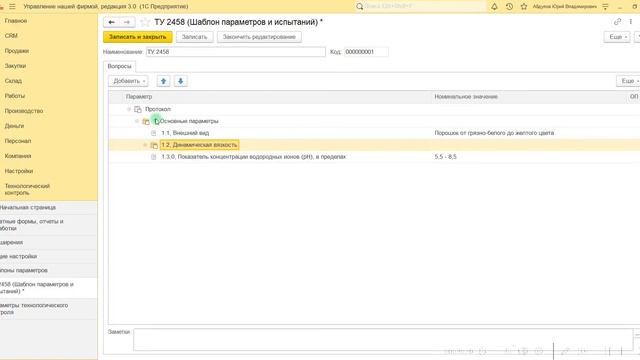Click Порошок от грязно-белого value cell
The image size is (640, 360).
(x=494, y=133)
